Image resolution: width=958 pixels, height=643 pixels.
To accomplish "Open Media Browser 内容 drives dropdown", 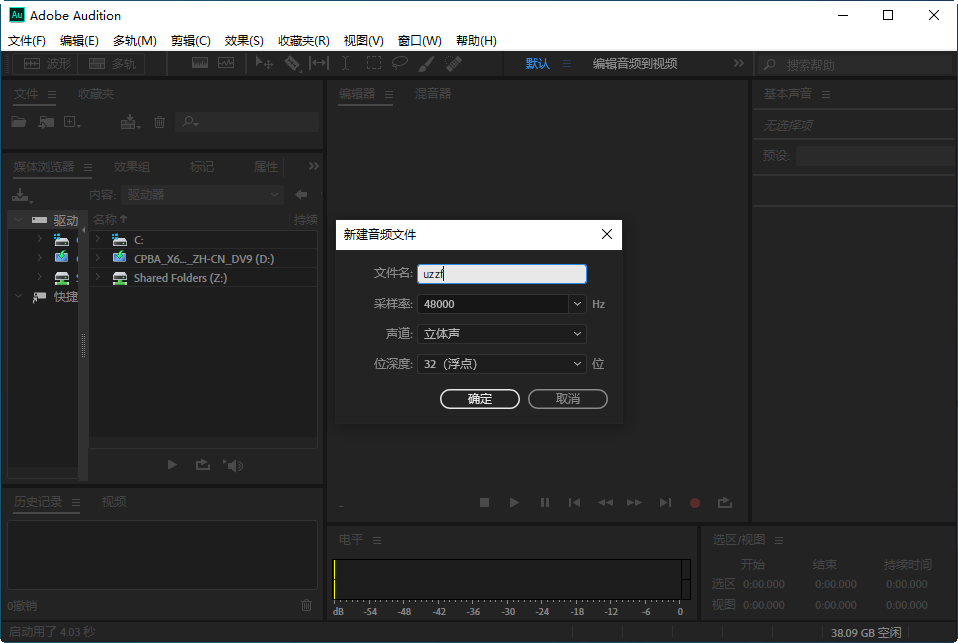I will [202, 195].
